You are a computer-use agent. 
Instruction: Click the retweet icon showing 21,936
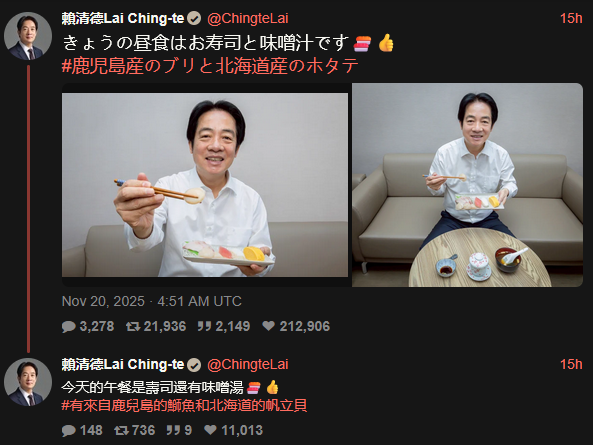coord(133,326)
